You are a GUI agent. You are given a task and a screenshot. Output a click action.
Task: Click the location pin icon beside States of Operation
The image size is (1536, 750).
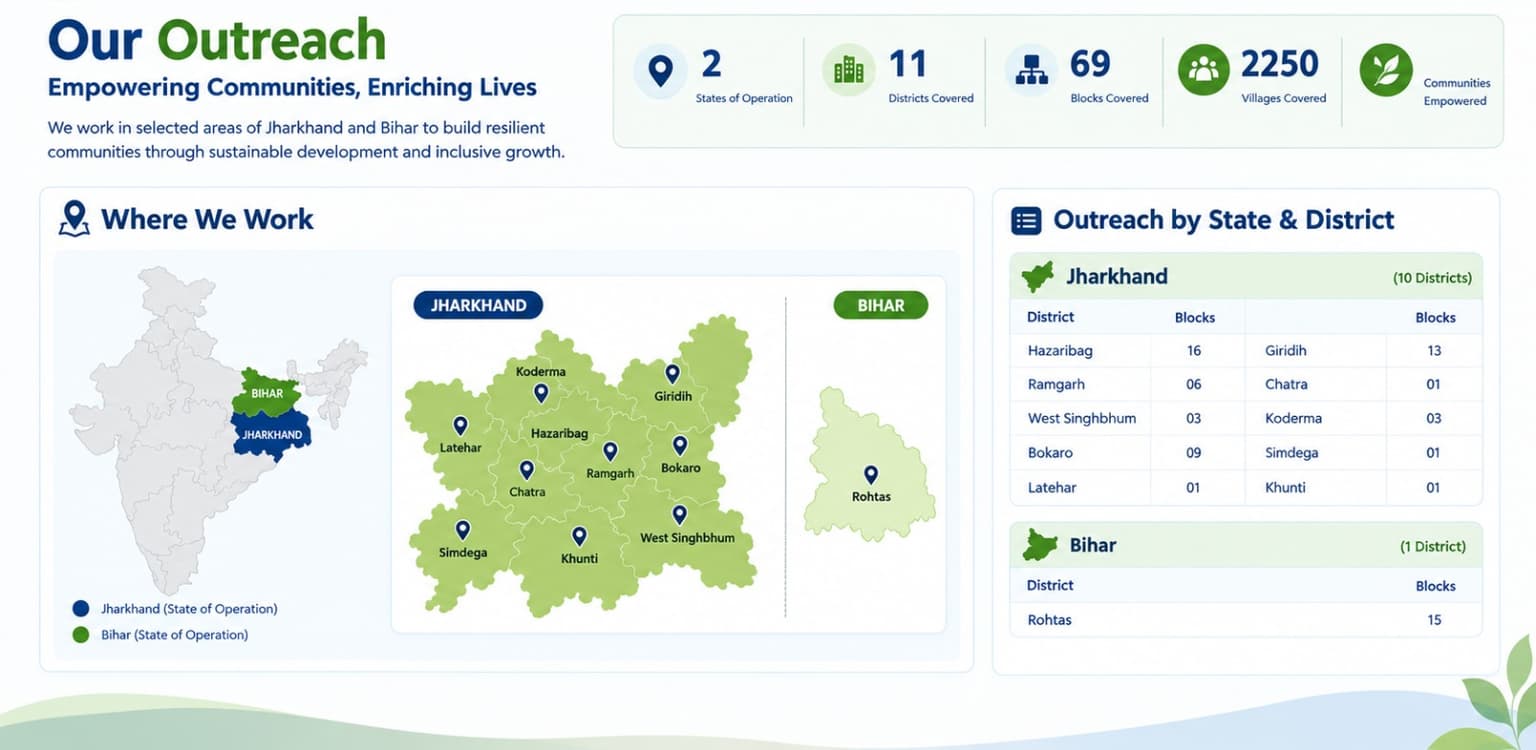coord(660,71)
